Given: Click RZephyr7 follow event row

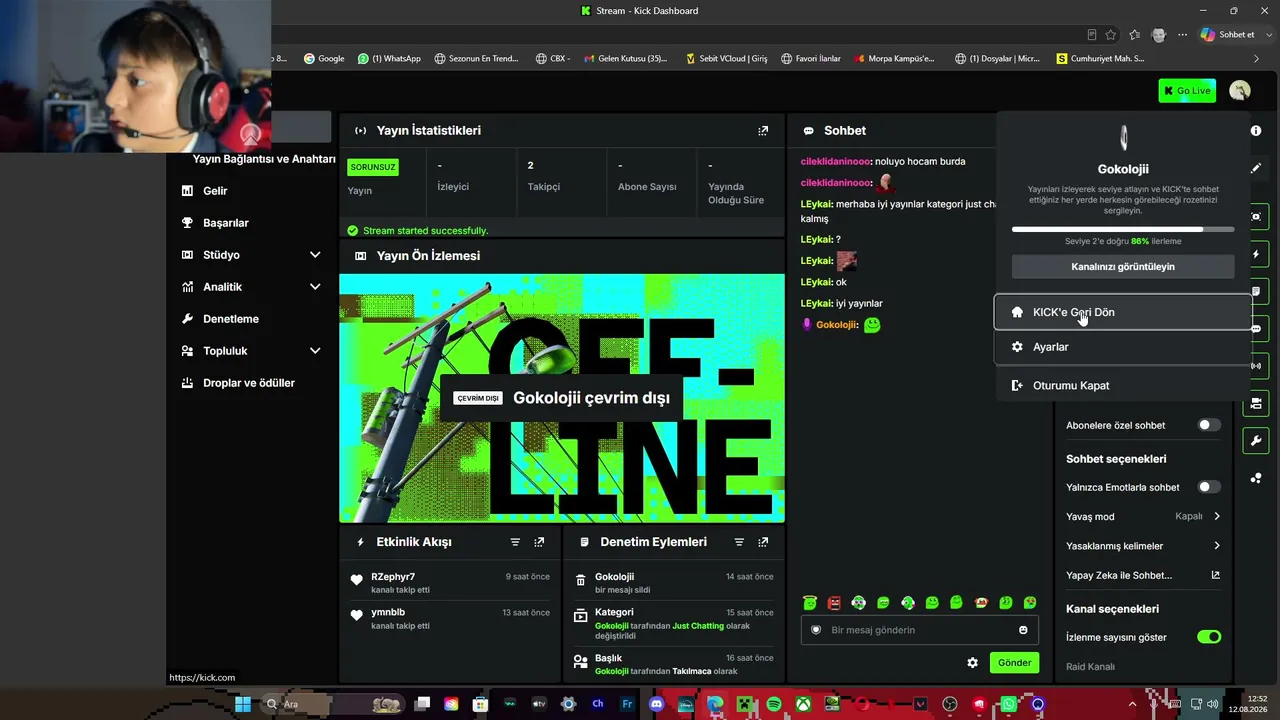Looking at the screenshot, I should (x=450, y=583).
